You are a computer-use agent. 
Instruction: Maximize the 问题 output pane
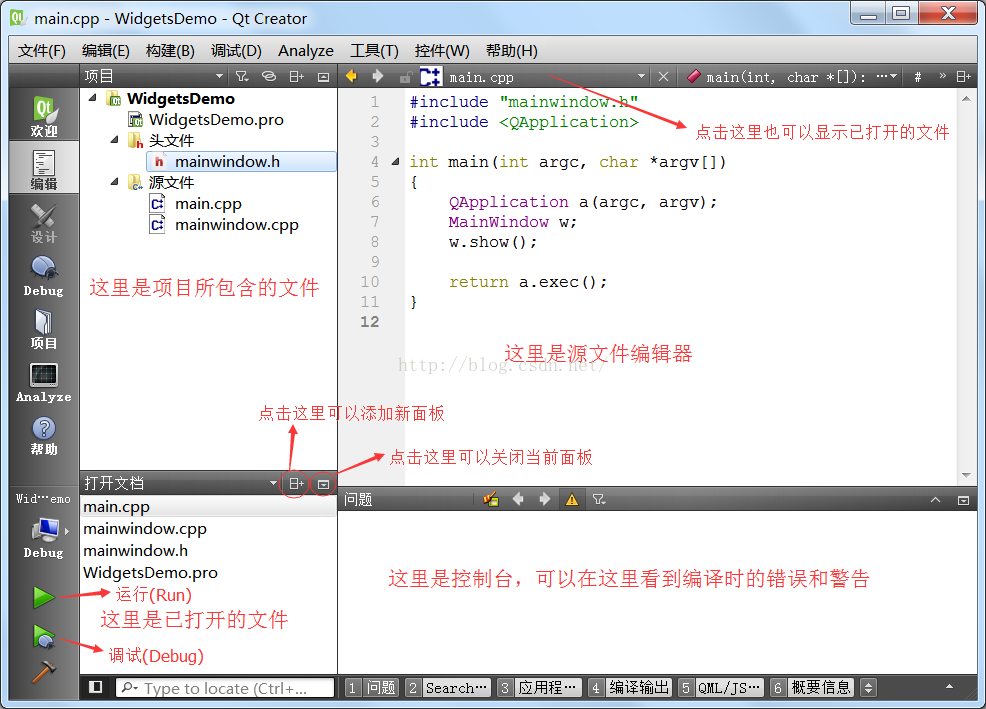(x=936, y=500)
